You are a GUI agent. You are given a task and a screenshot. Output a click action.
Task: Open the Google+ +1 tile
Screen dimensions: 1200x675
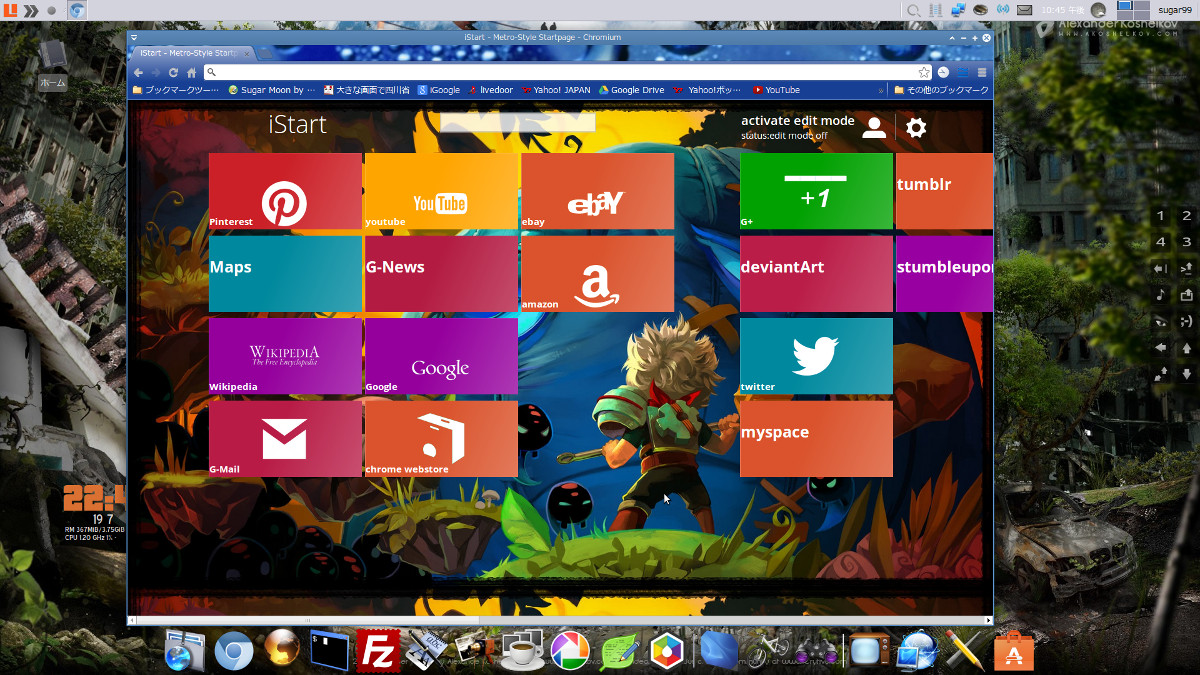click(x=816, y=191)
